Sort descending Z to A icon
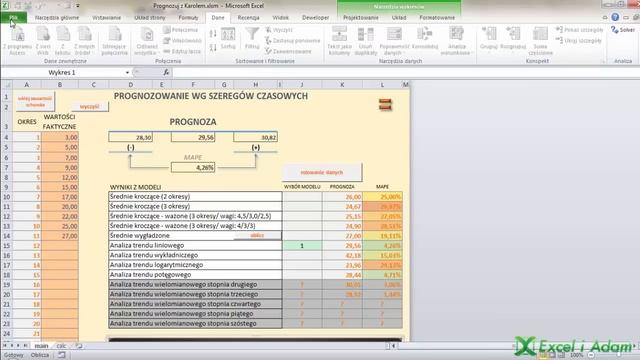This screenshot has width=640, height=360. [213, 48]
